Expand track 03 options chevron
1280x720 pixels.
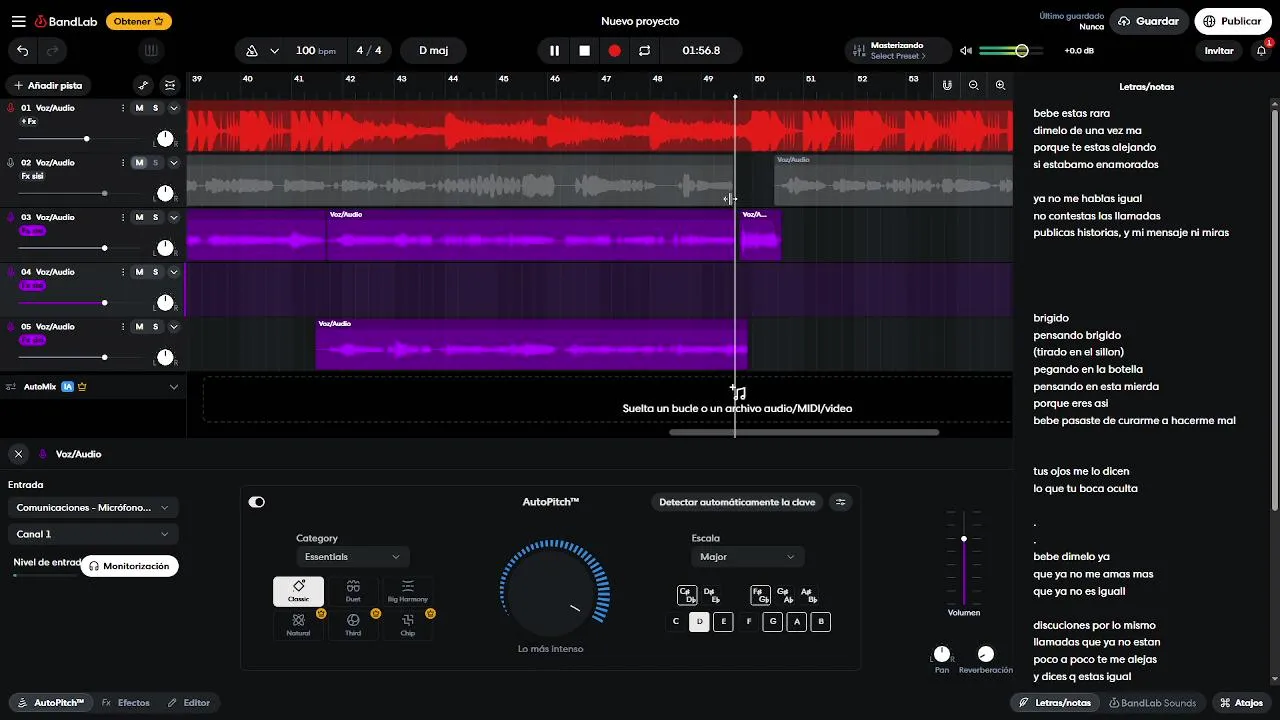174,217
